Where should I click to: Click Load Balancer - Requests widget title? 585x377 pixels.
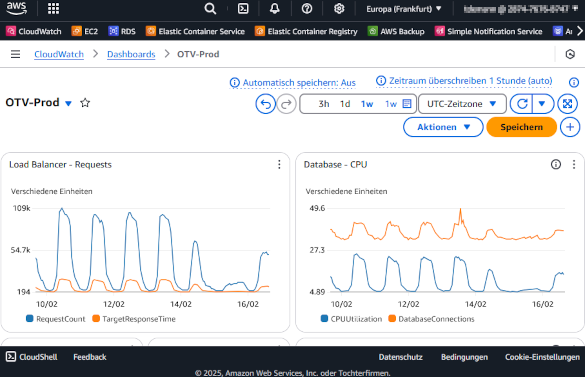(60, 165)
